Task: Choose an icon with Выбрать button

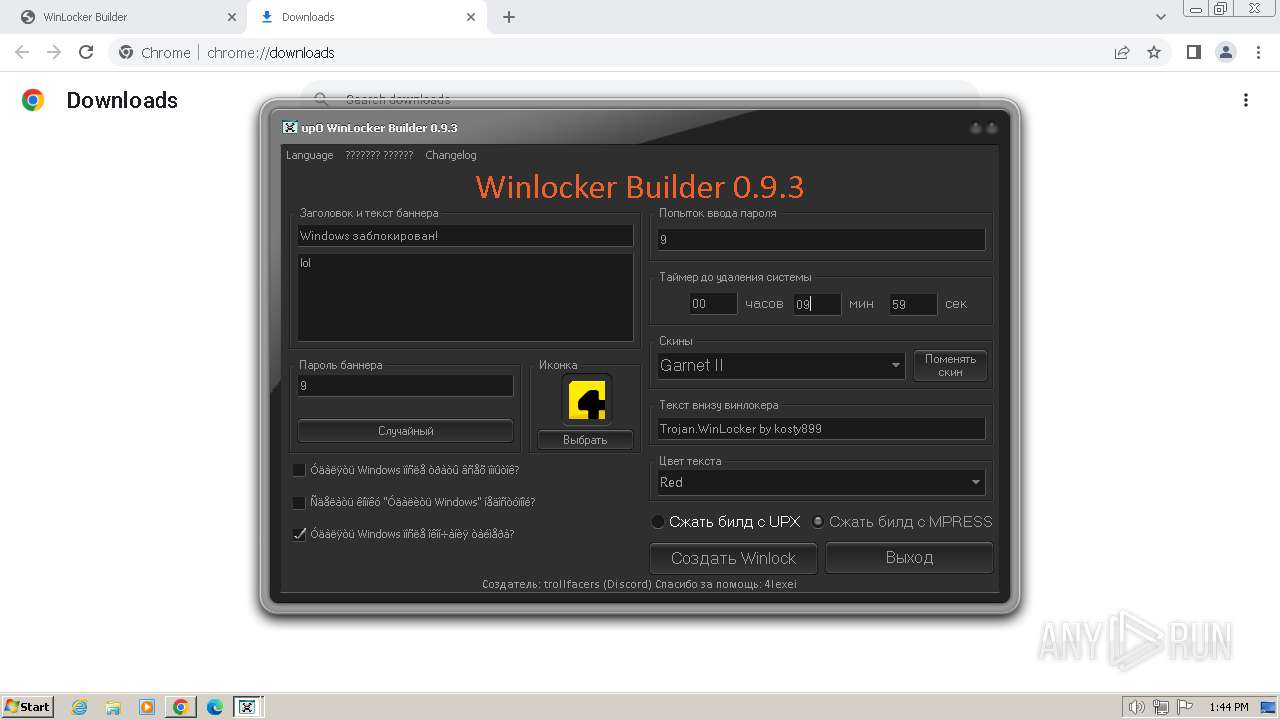Action: [x=585, y=440]
